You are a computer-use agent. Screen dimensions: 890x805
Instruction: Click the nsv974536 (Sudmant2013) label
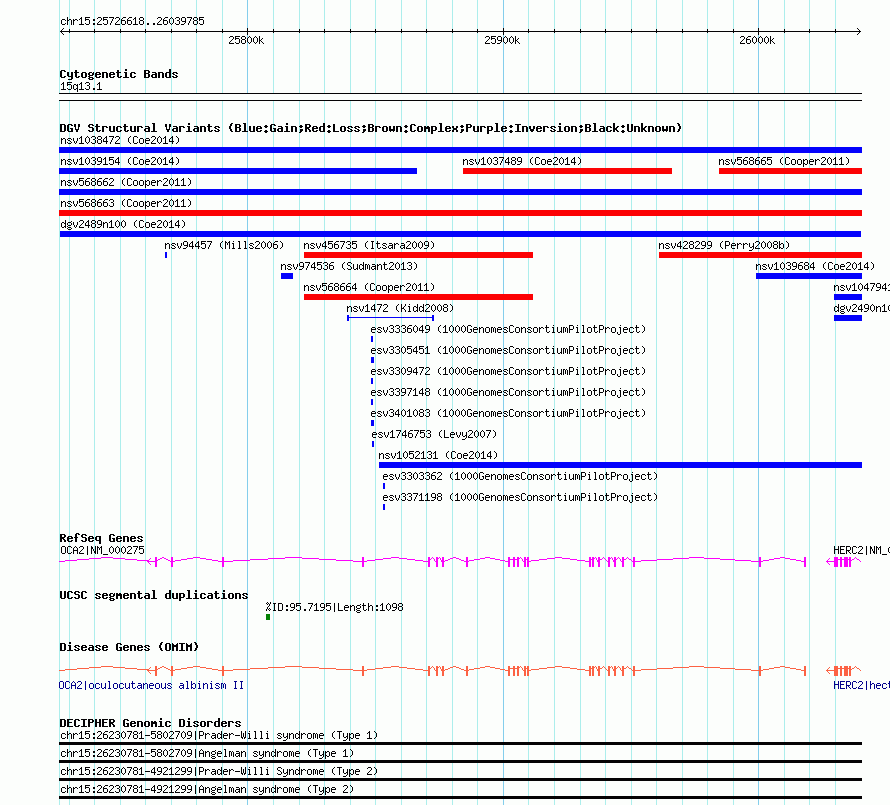pyautogui.click(x=349, y=266)
